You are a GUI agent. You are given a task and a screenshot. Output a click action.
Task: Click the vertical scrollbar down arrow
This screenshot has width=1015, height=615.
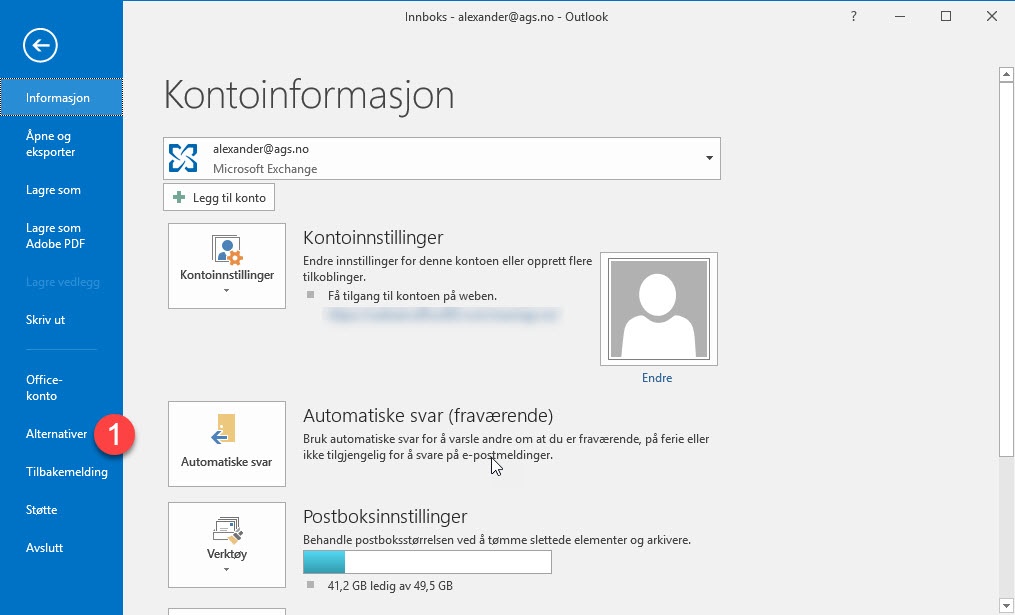click(x=1007, y=605)
